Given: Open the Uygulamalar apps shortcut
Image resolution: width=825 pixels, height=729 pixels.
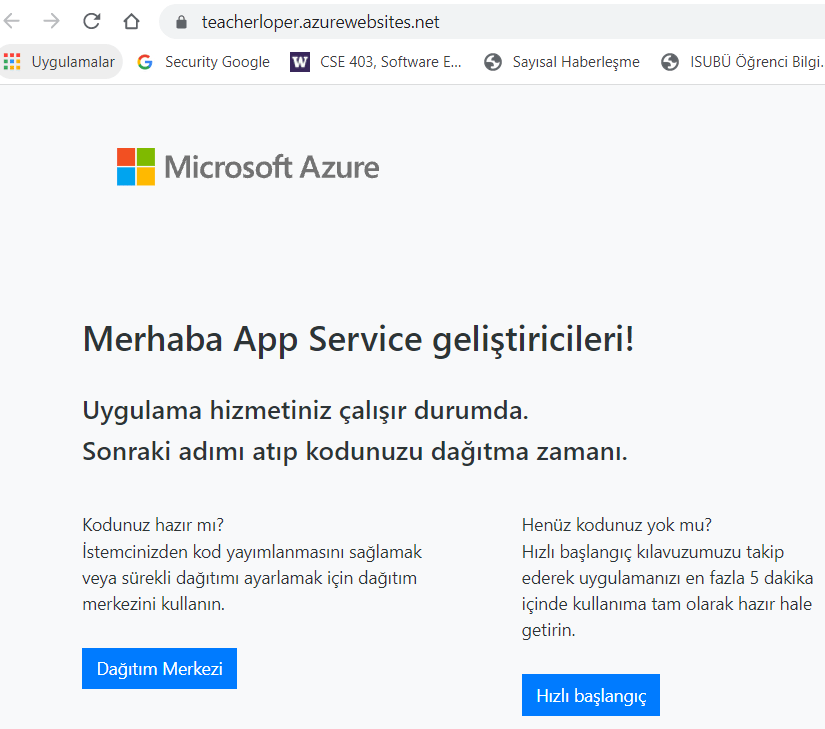Looking at the screenshot, I should tap(60, 62).
